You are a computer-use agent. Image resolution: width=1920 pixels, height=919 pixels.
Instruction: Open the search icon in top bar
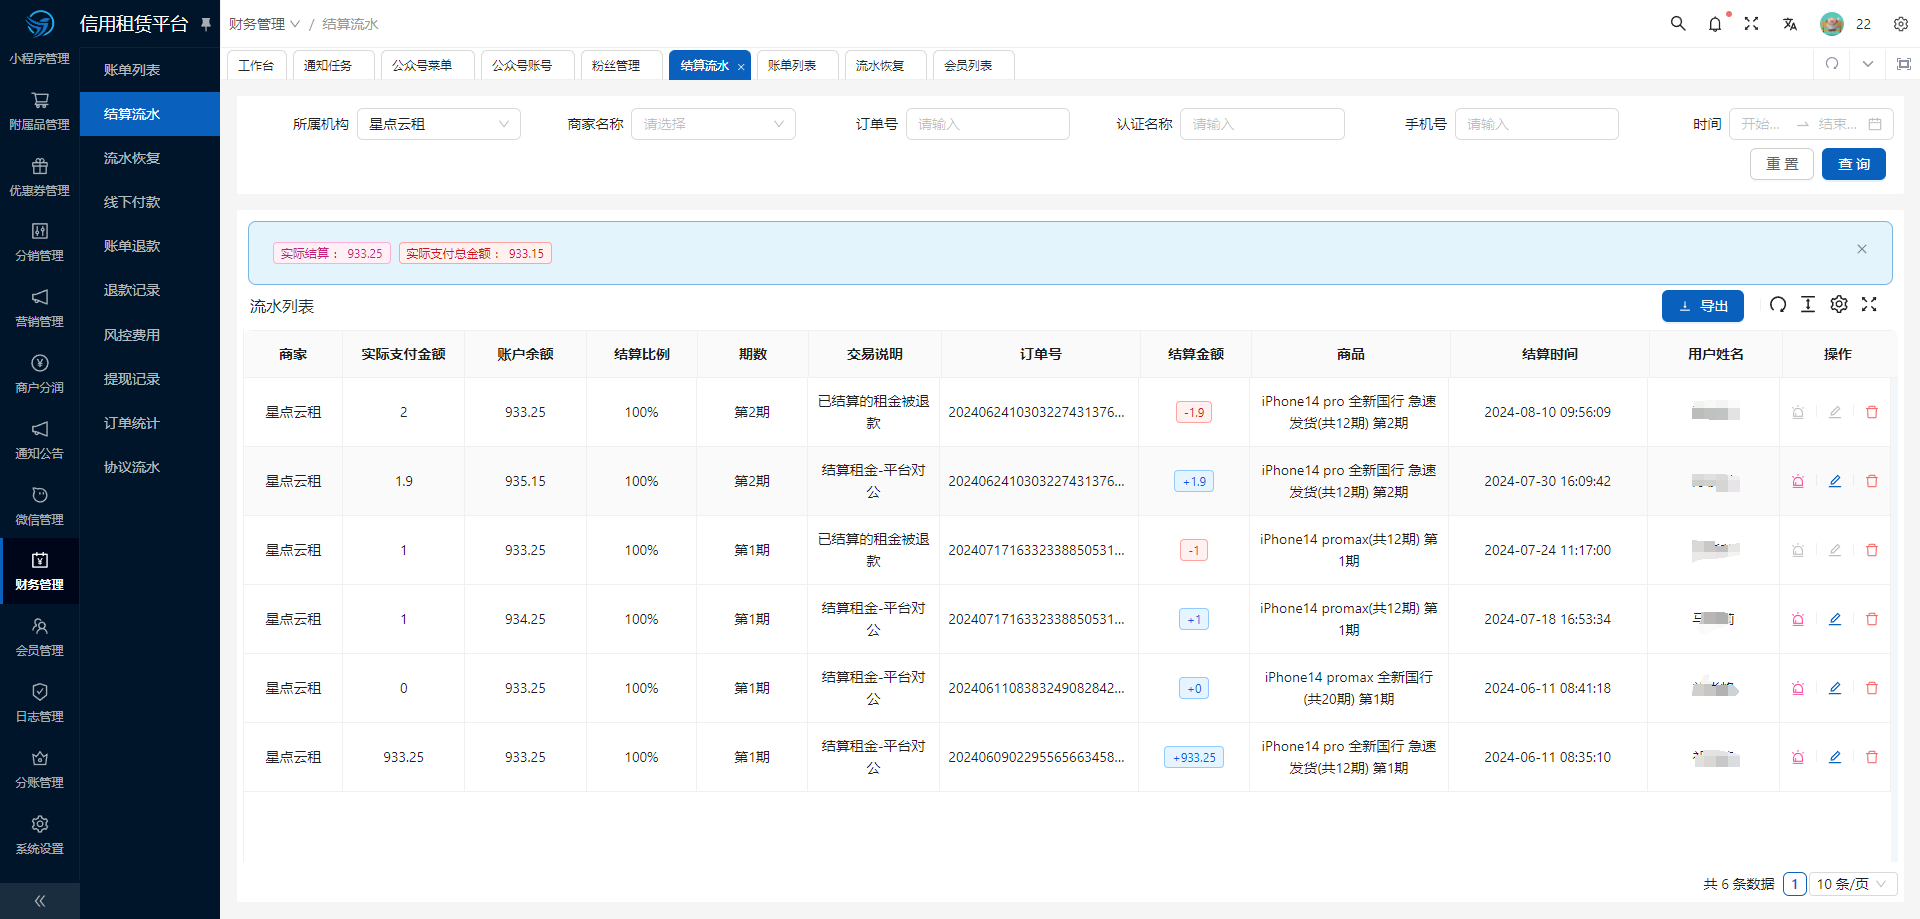[x=1678, y=23]
